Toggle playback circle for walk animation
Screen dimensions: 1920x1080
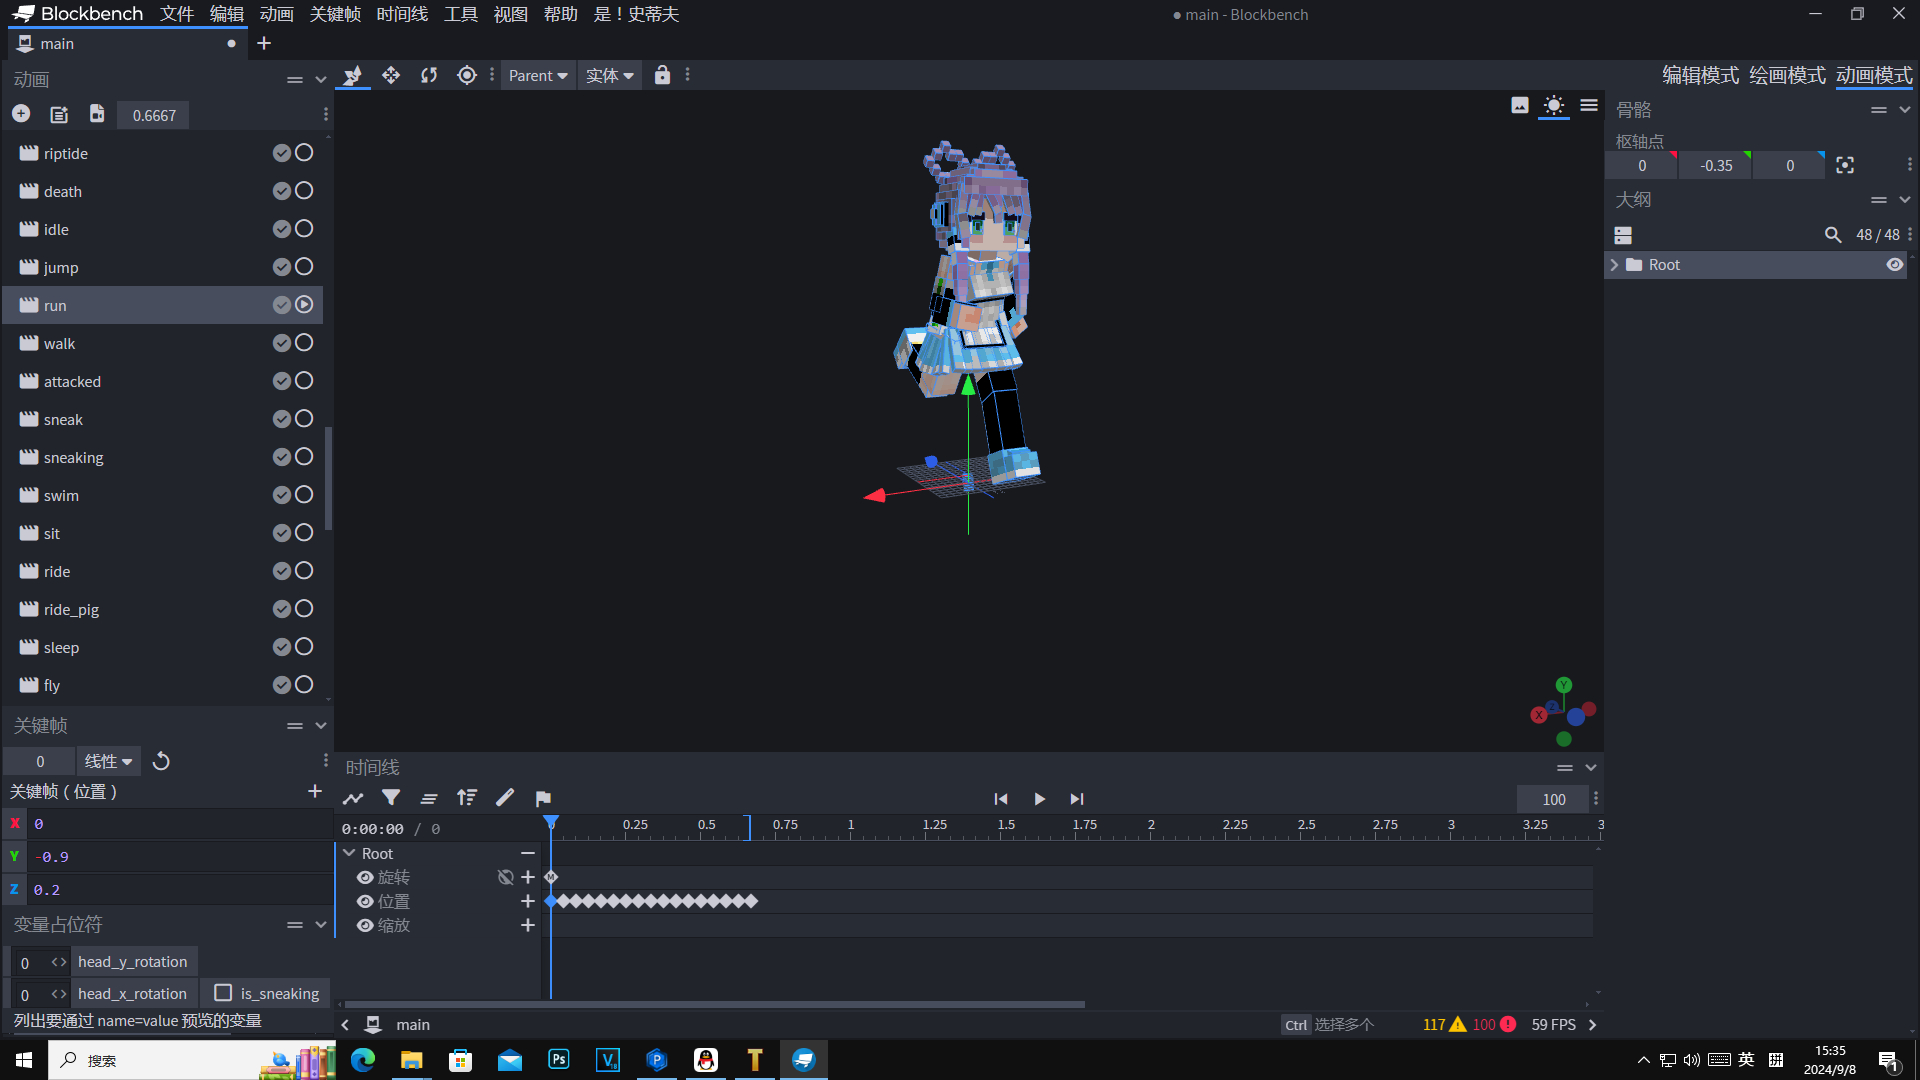coord(305,343)
